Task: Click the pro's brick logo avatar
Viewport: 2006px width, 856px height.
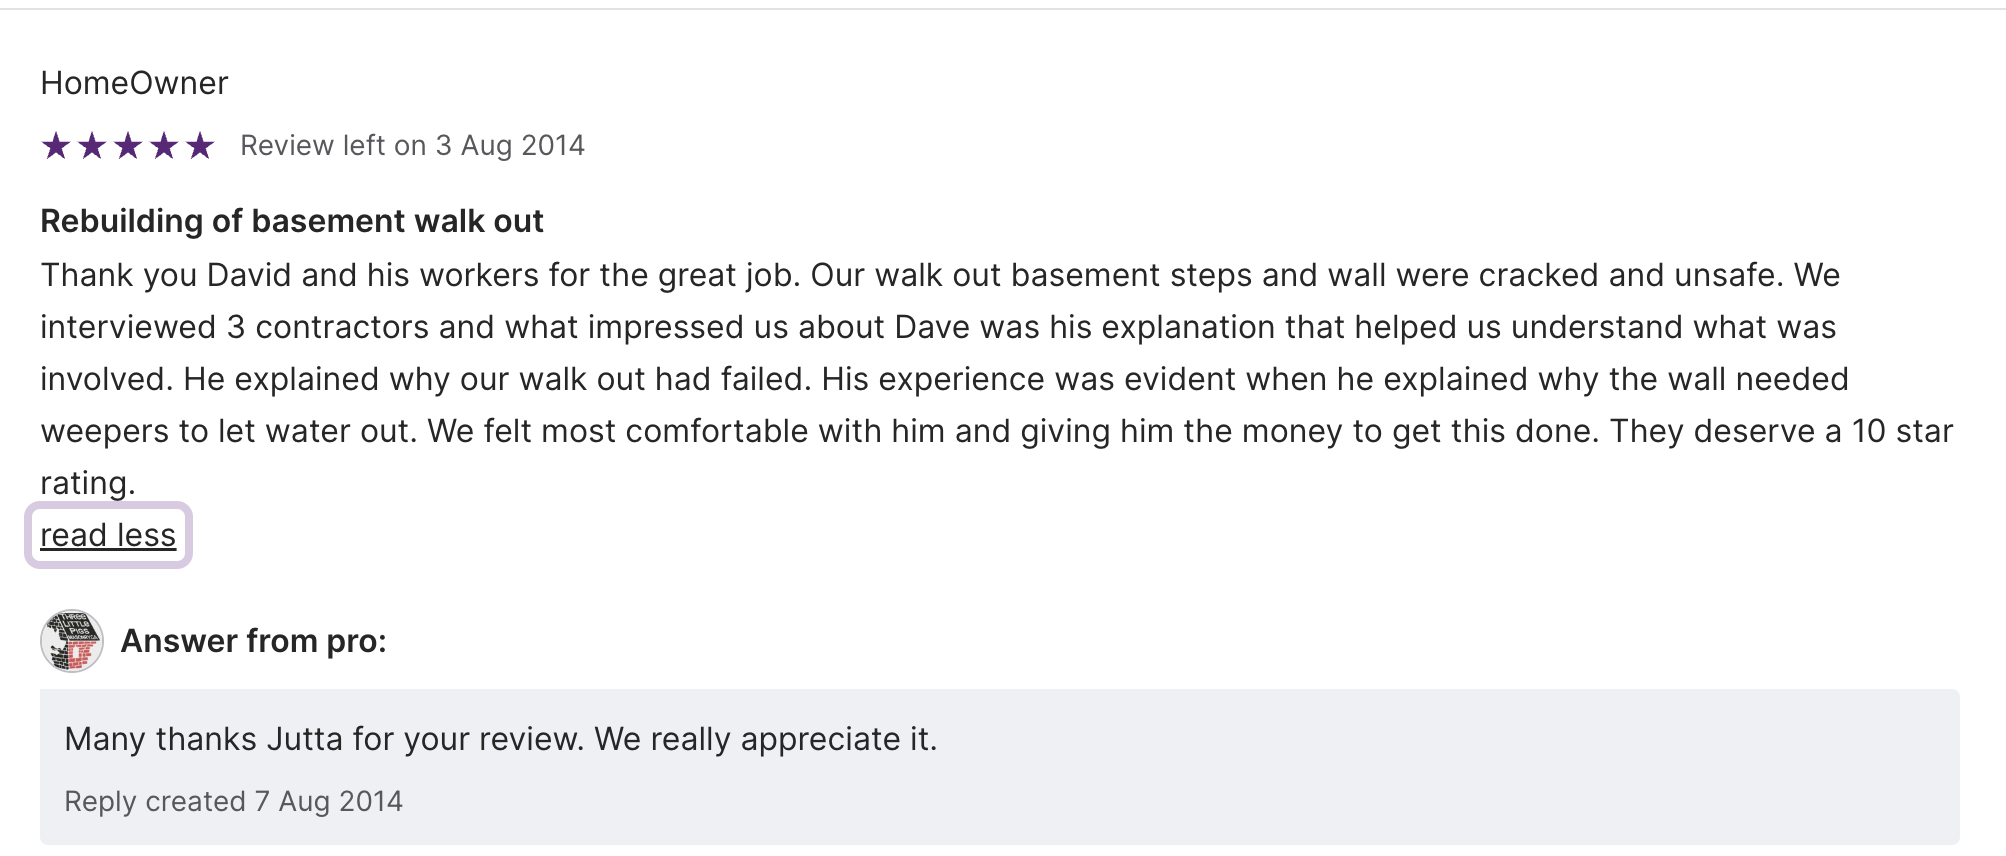Action: pos(72,641)
